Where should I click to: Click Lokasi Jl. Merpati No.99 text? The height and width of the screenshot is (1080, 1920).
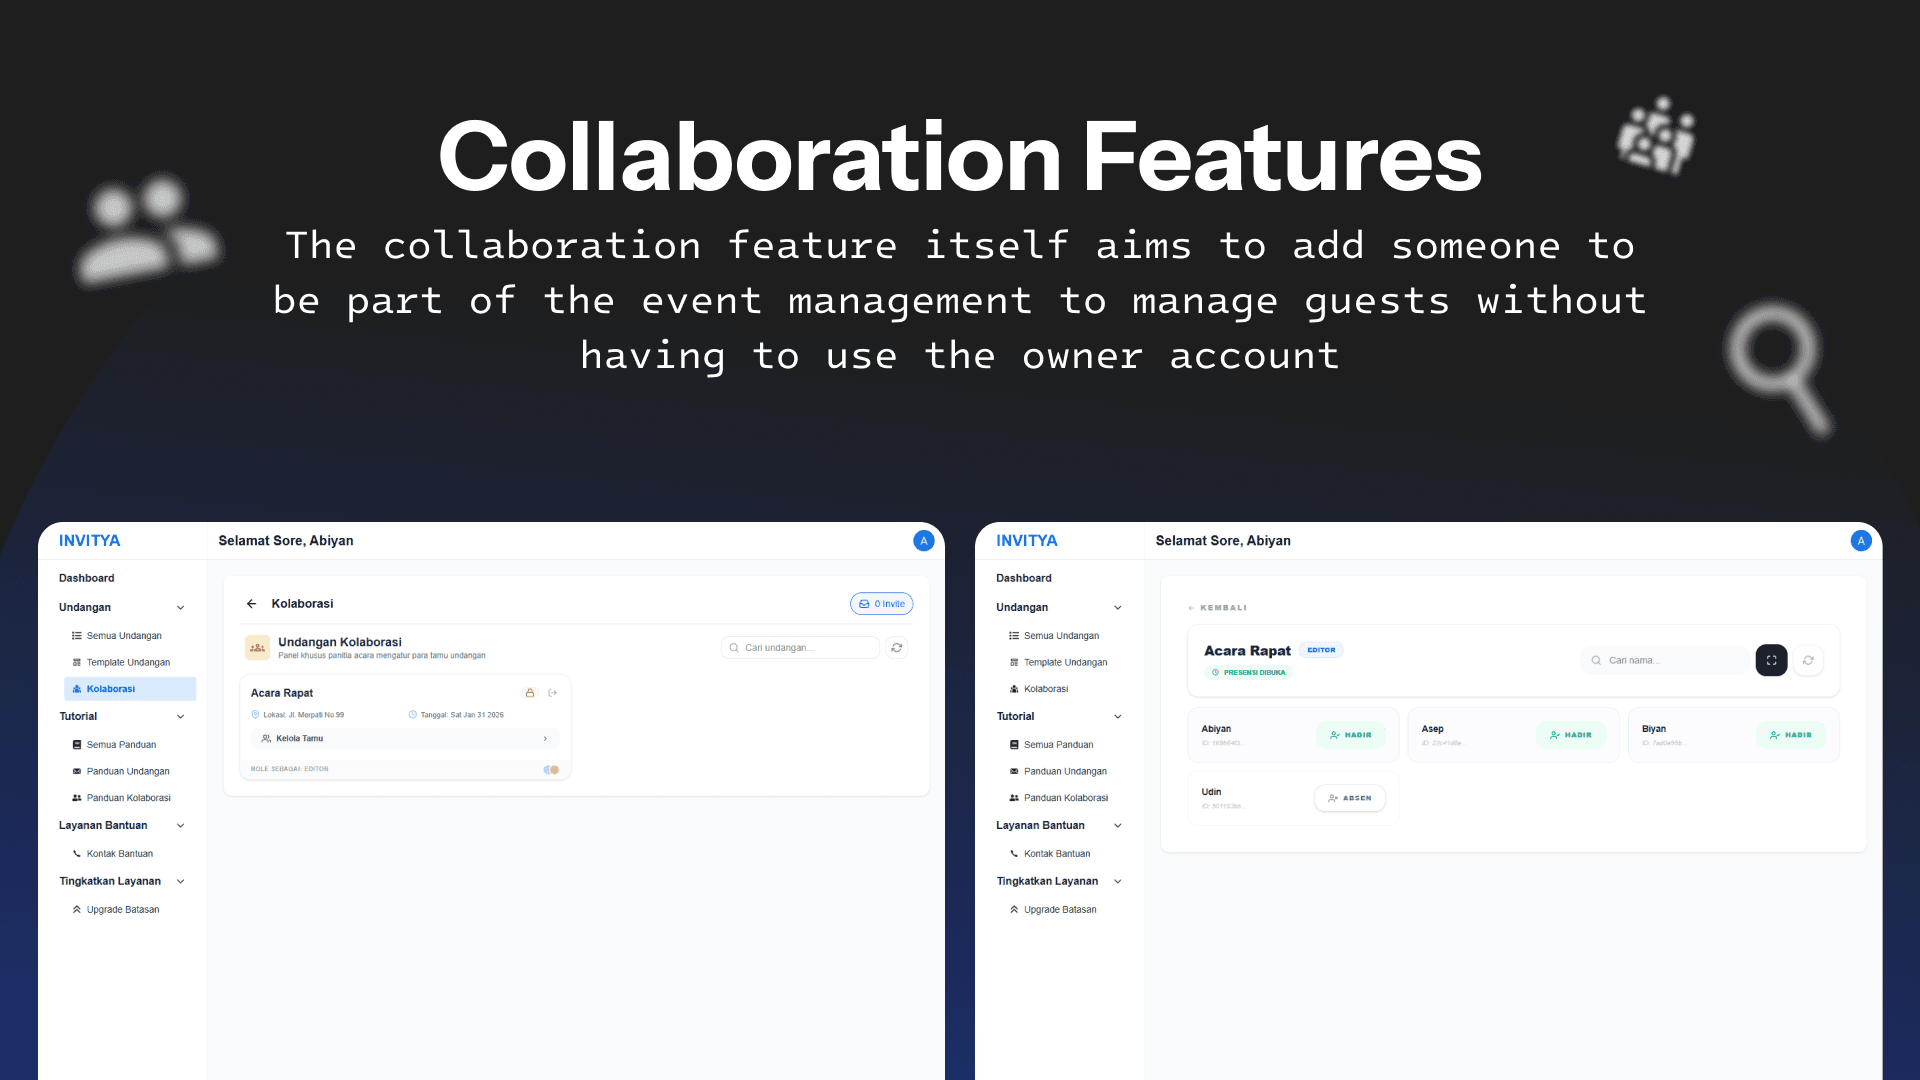(x=303, y=715)
